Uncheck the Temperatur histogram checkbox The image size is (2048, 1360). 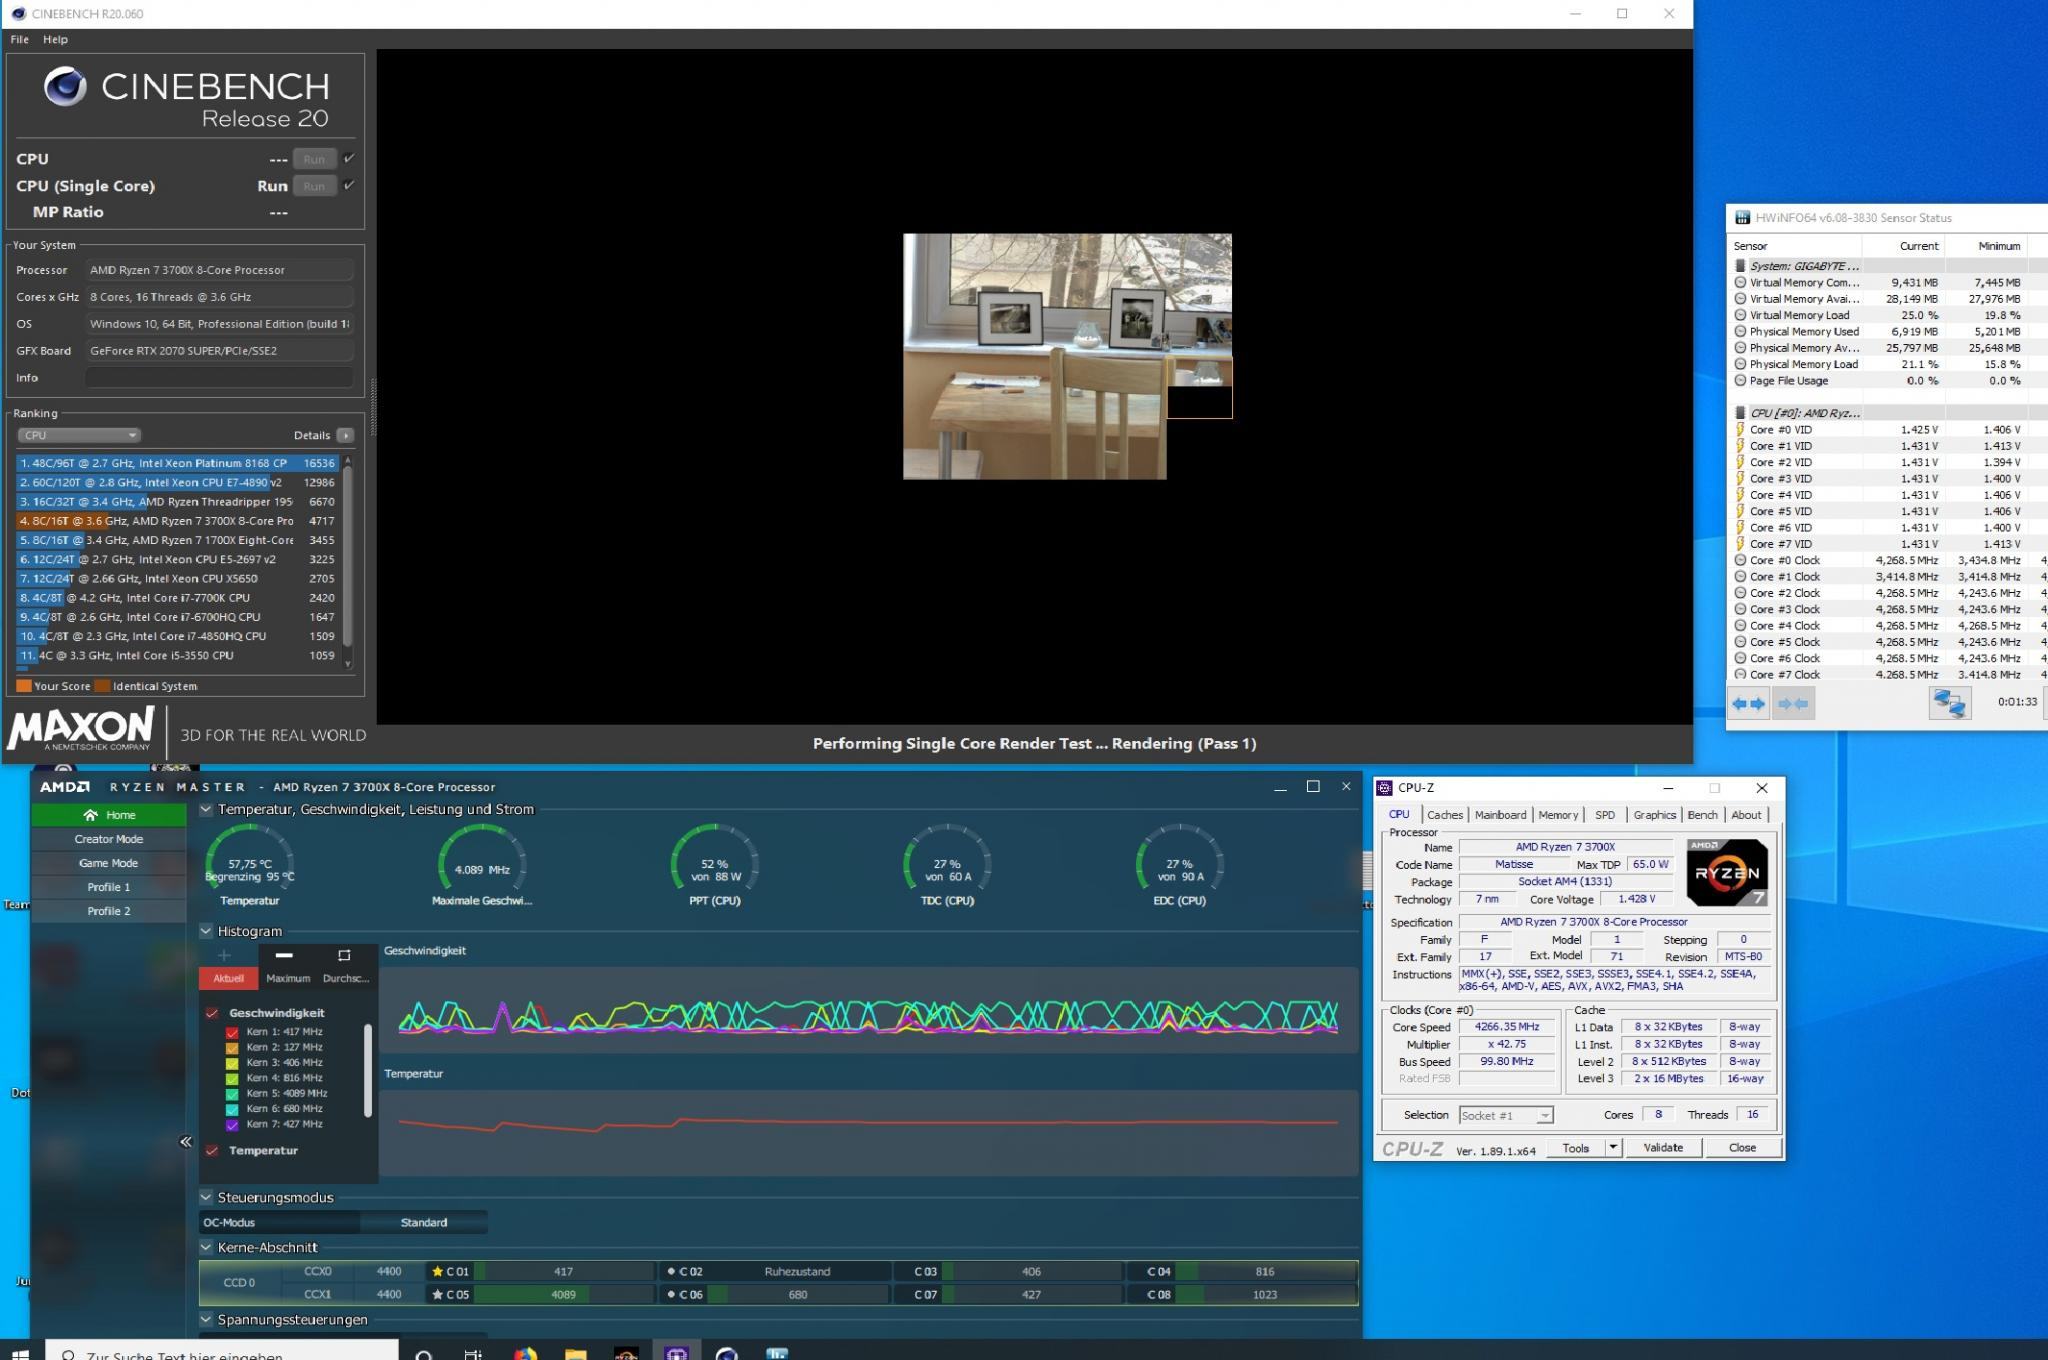[212, 1151]
